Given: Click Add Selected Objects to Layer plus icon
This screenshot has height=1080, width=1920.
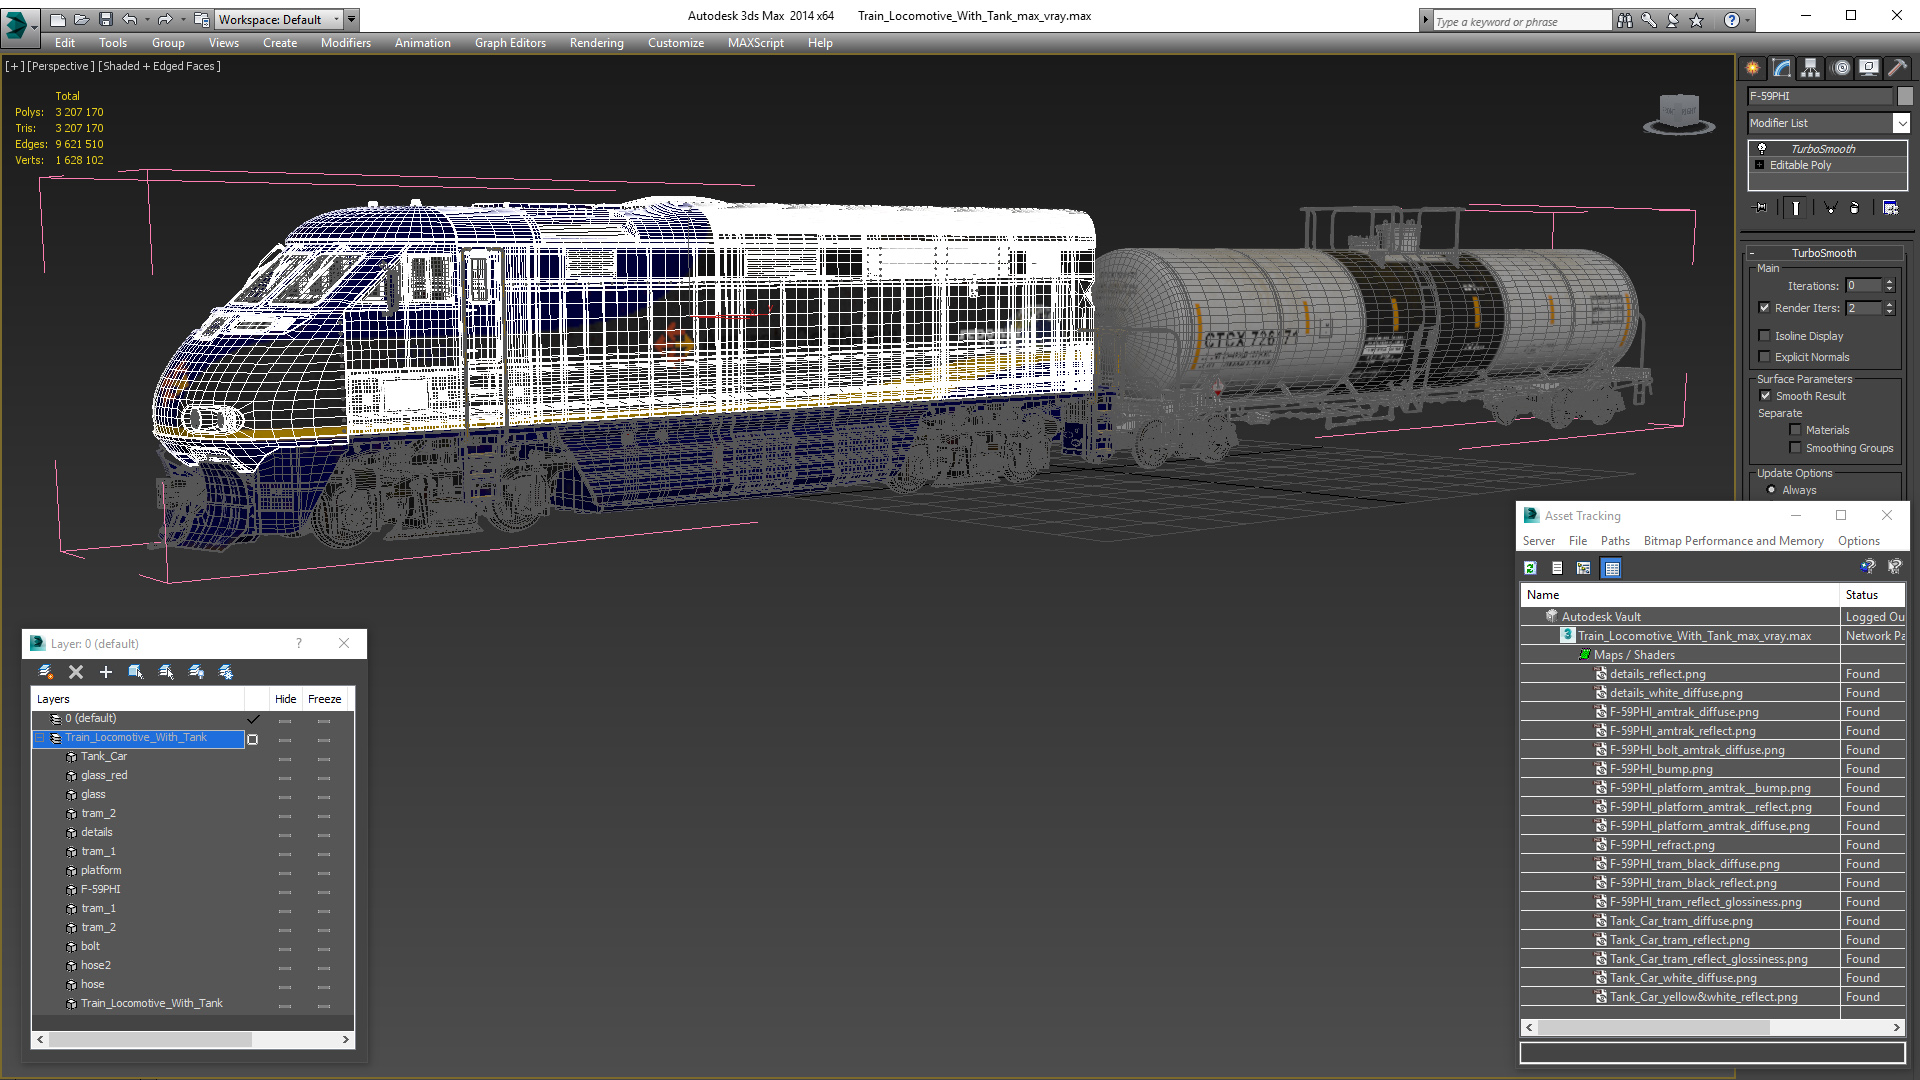Looking at the screenshot, I should pos(106,672).
